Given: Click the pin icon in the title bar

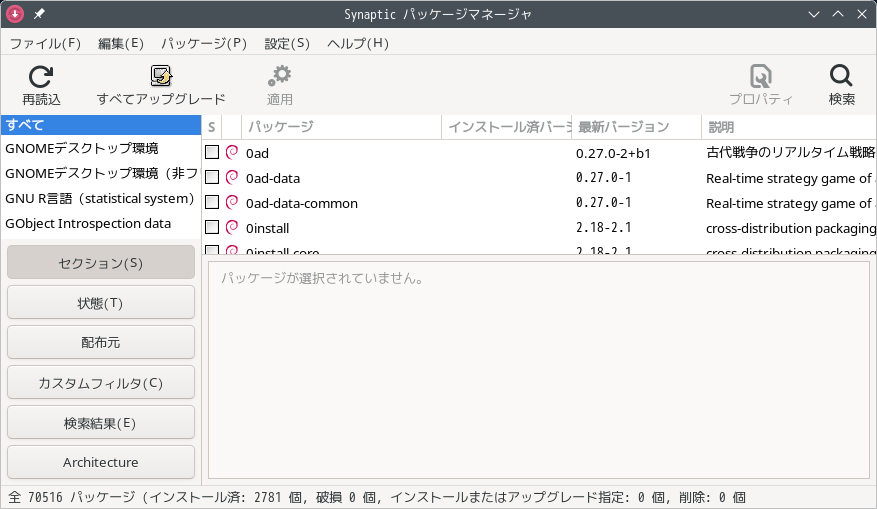Looking at the screenshot, I should 39,14.
